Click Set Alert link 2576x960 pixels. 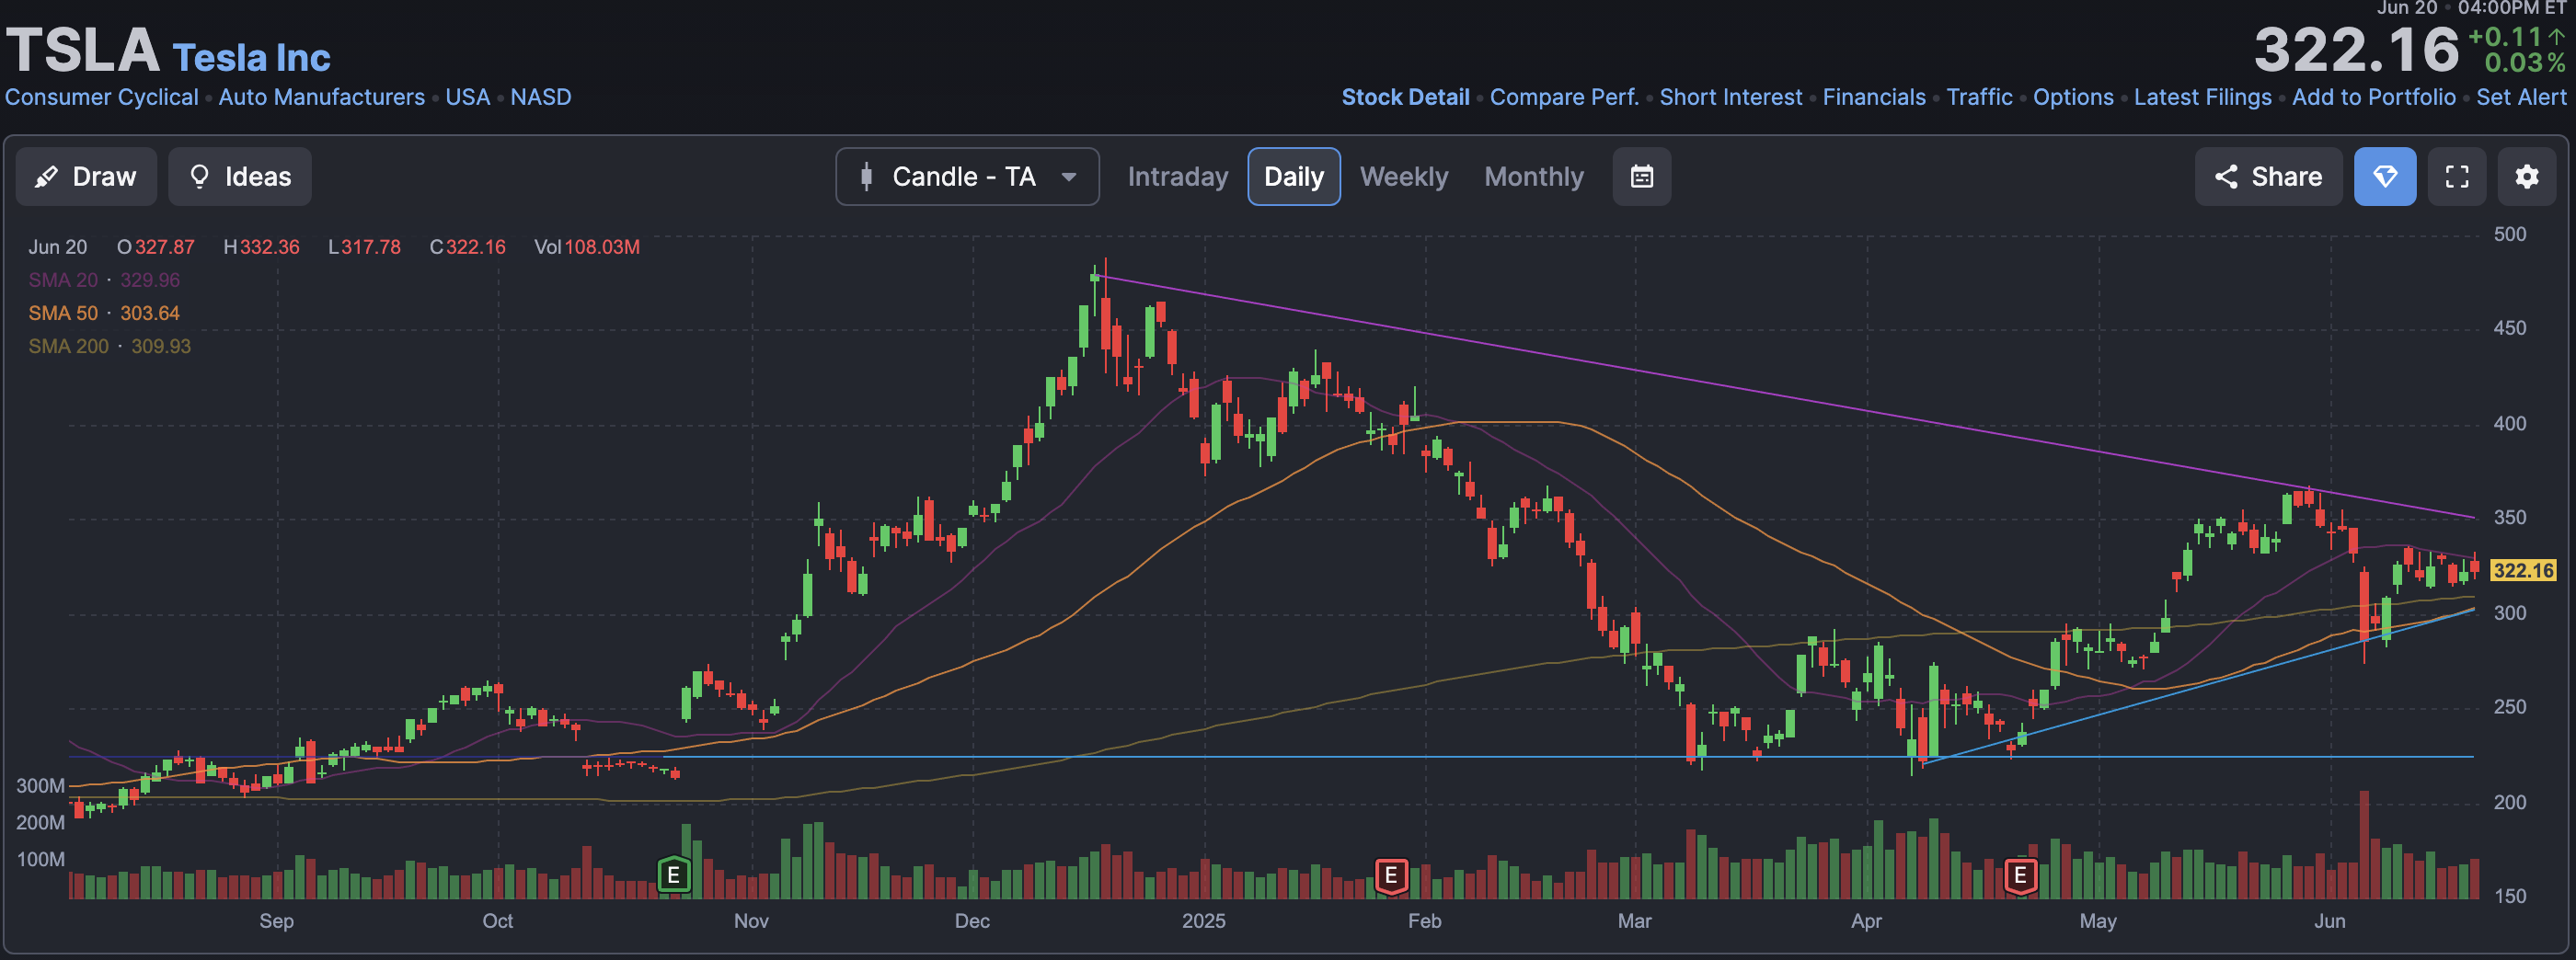pyautogui.click(x=2520, y=97)
